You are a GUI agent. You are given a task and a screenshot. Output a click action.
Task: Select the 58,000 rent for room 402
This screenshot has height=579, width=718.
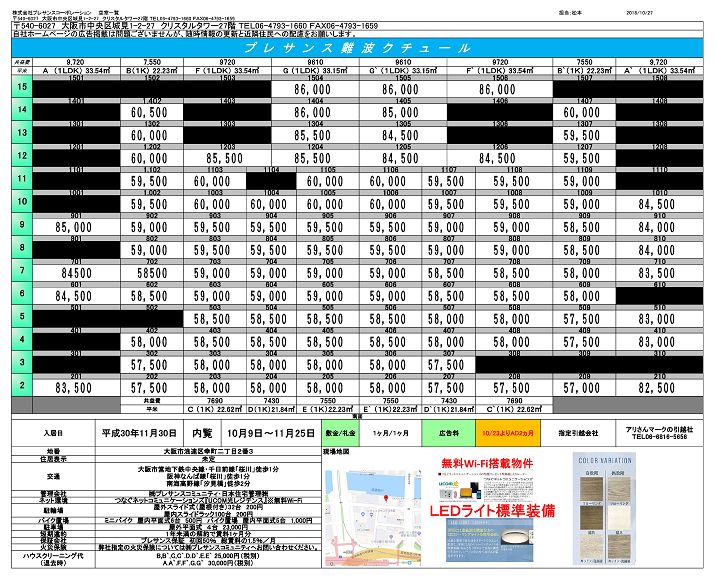tap(149, 342)
